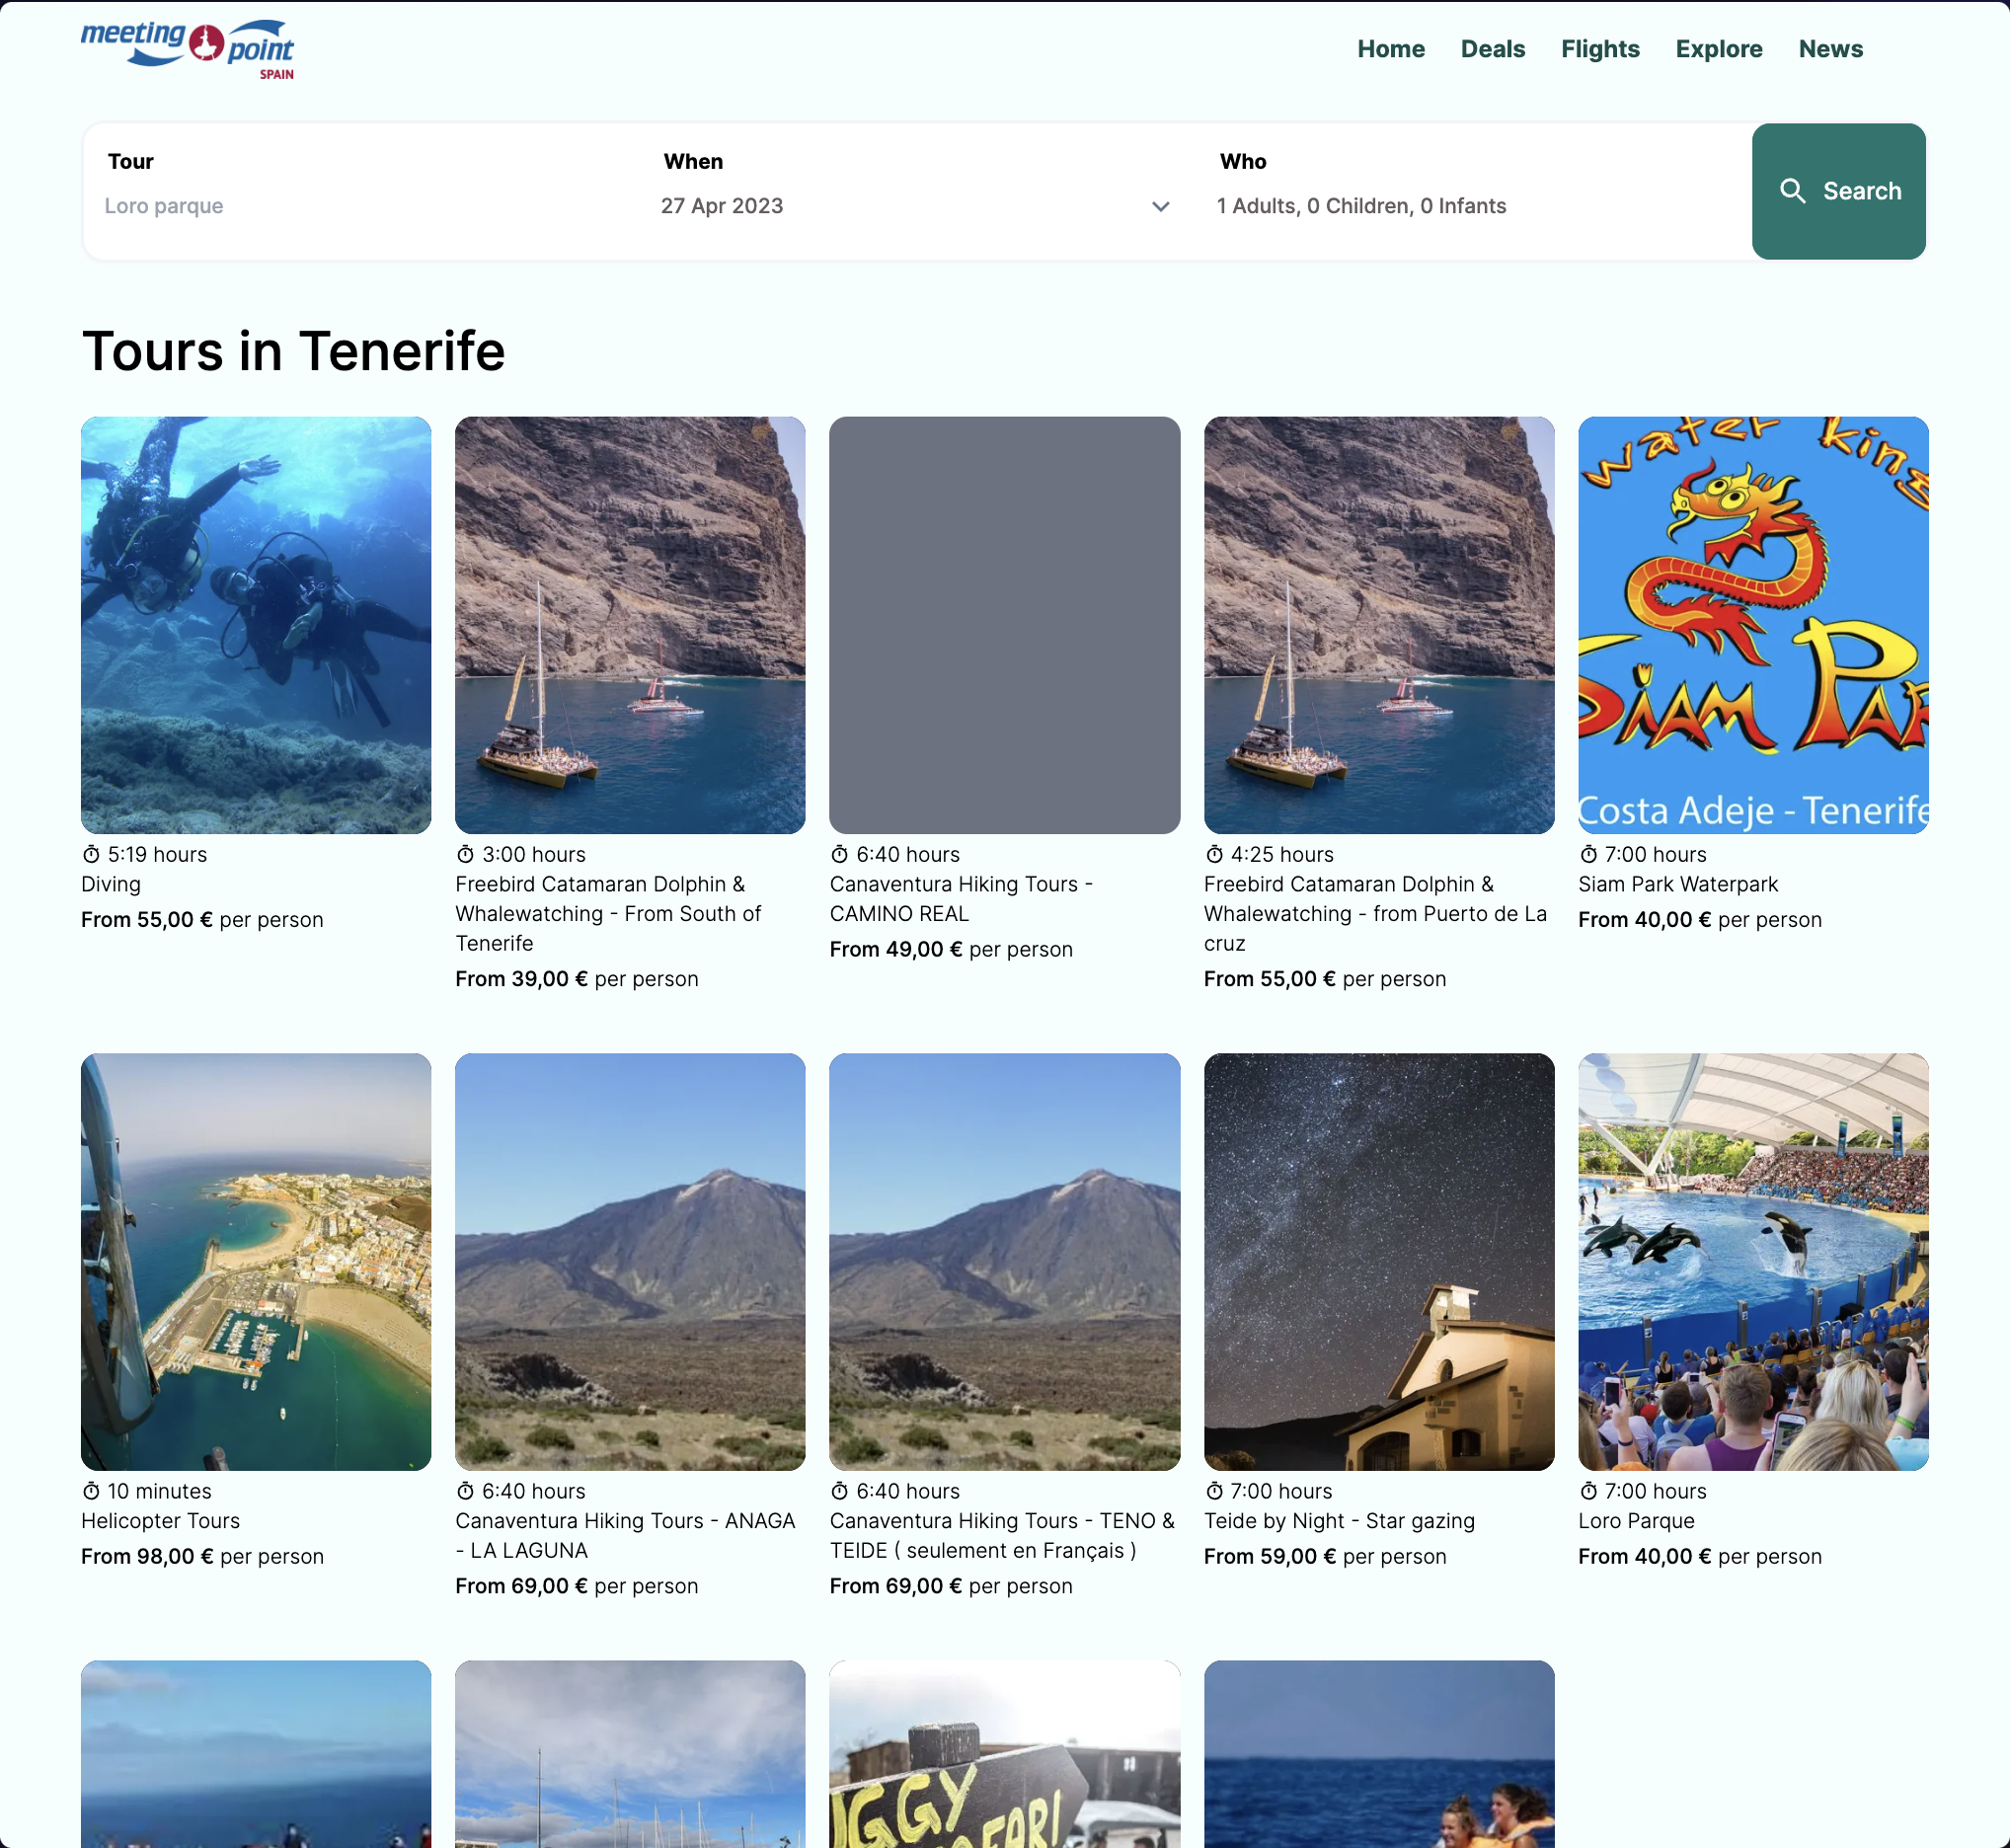Open the News navigation item

[x=1830, y=49]
